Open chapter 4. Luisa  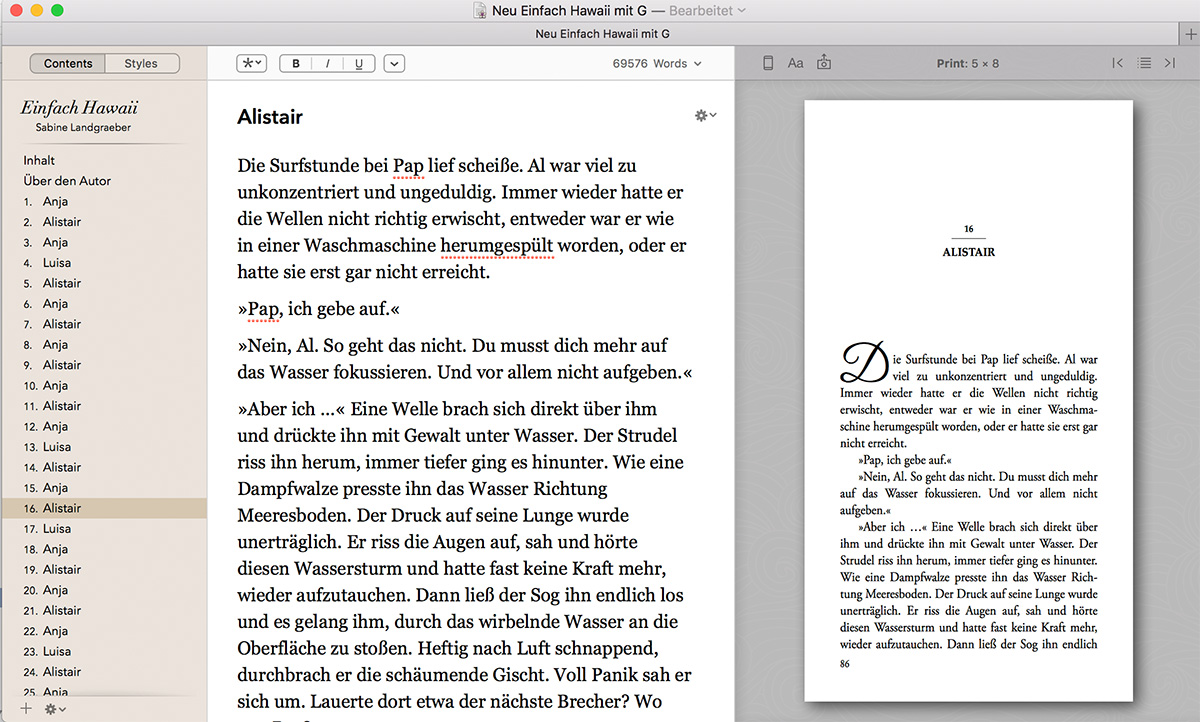[103, 263]
